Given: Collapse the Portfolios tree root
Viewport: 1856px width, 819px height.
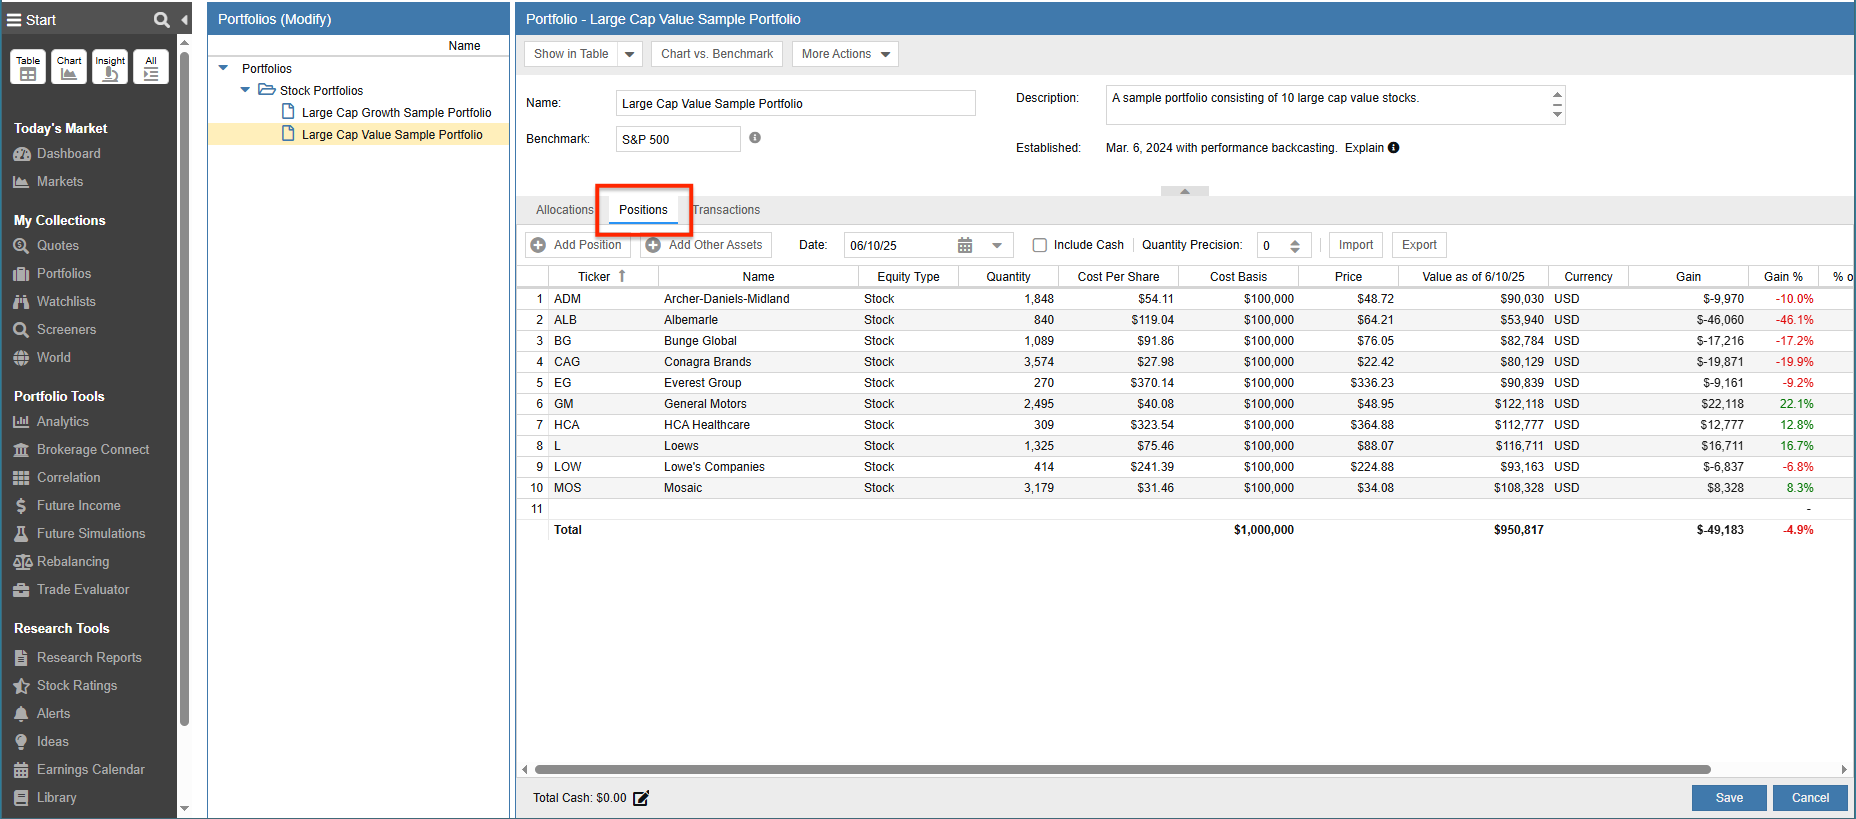Looking at the screenshot, I should [223, 68].
